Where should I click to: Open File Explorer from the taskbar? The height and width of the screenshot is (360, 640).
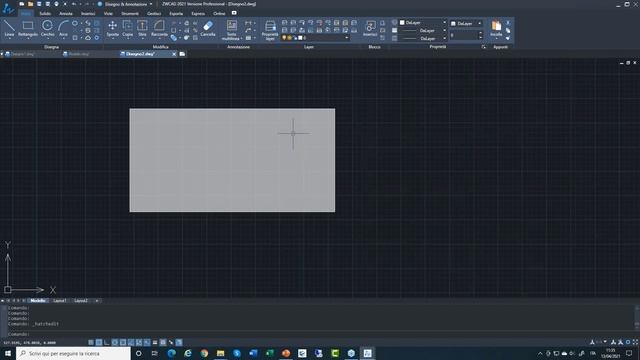[x=220, y=353]
